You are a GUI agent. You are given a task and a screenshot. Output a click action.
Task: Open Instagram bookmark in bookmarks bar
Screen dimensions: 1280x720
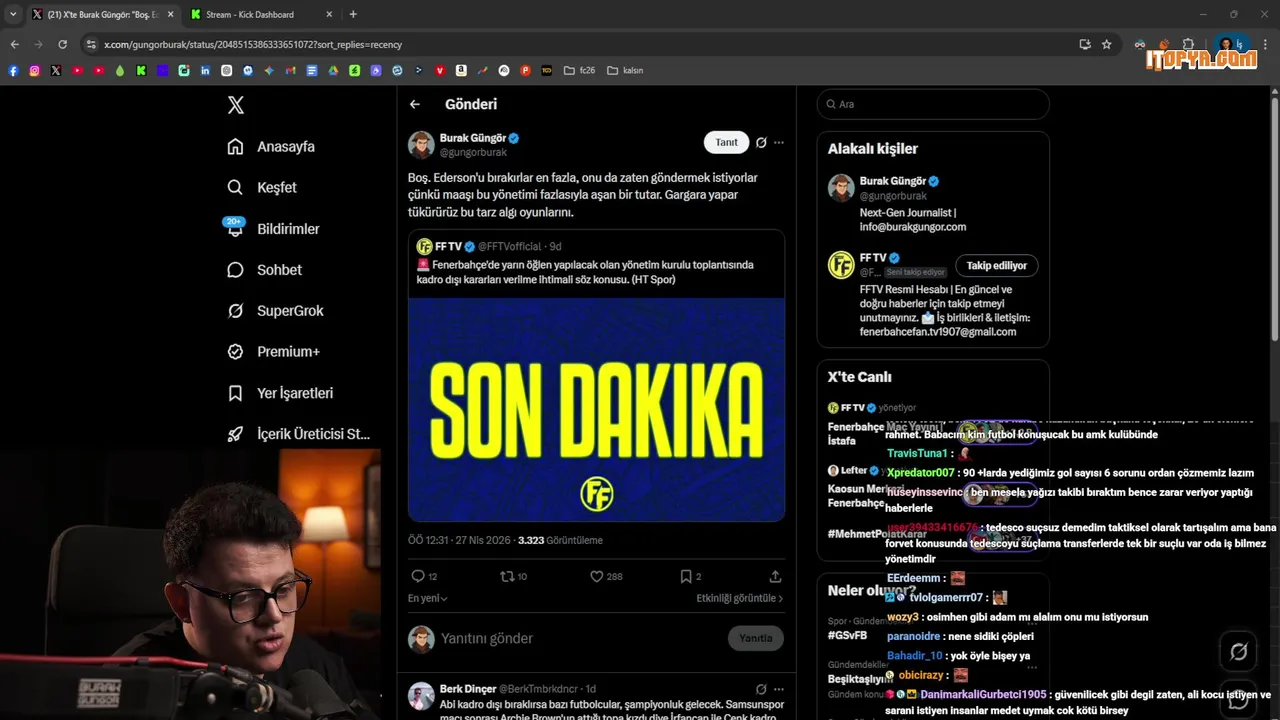pyautogui.click(x=34, y=71)
